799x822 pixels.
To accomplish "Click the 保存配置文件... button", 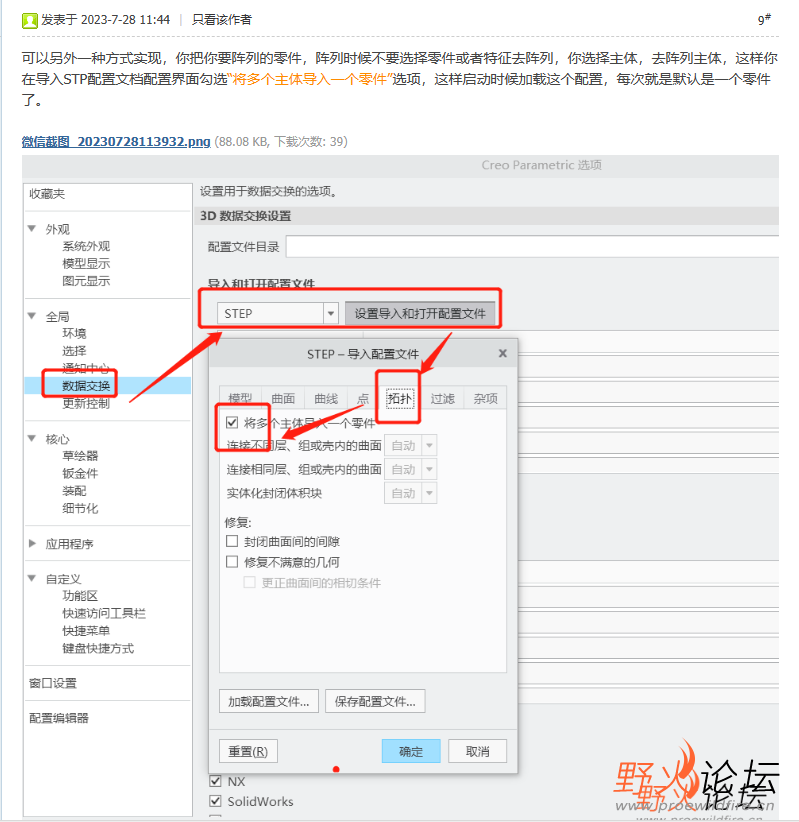I will pyautogui.click(x=375, y=701).
